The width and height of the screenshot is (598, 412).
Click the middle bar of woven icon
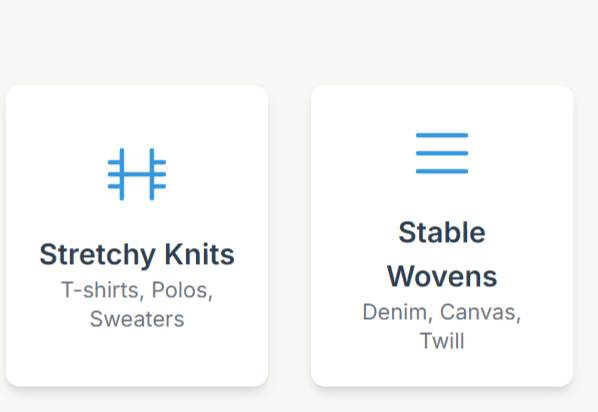(442, 153)
